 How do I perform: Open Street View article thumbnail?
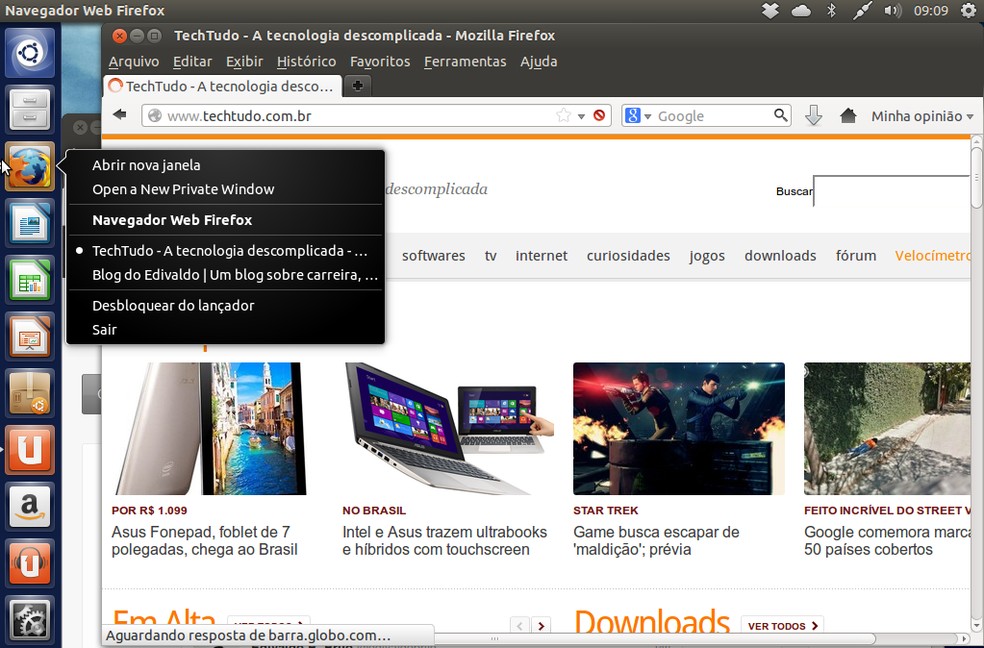pyautogui.click(x=887, y=428)
